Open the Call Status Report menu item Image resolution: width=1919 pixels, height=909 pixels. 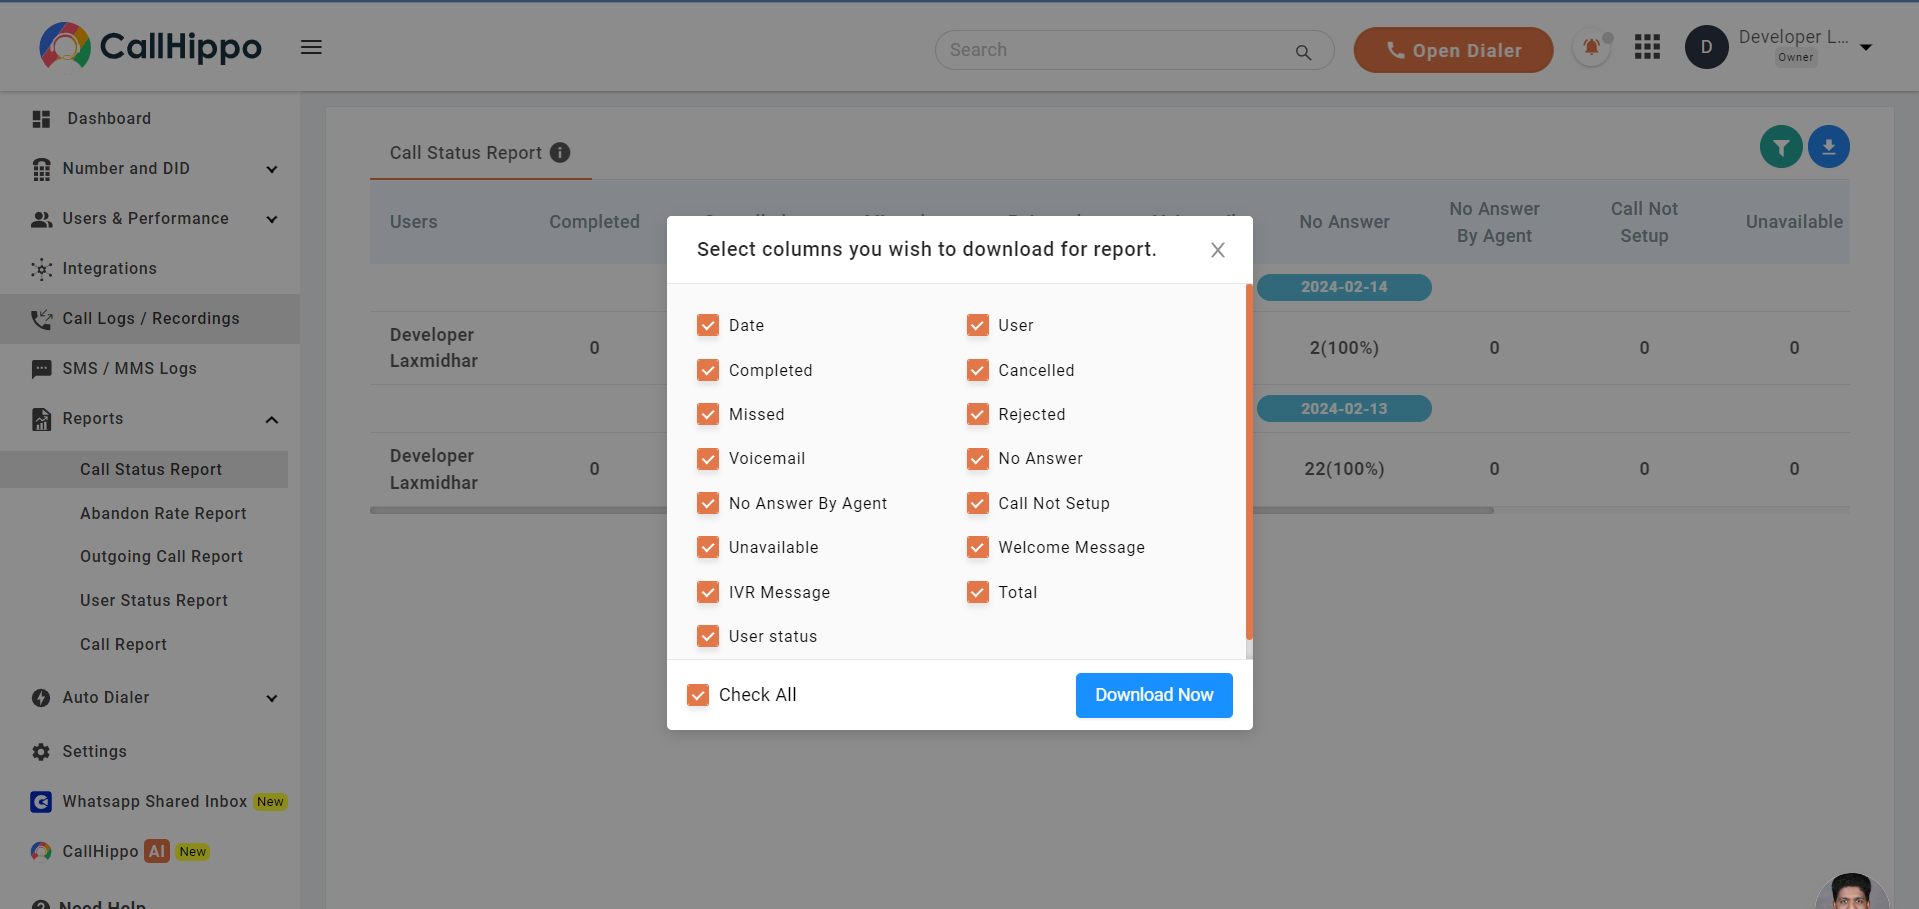[x=144, y=470]
